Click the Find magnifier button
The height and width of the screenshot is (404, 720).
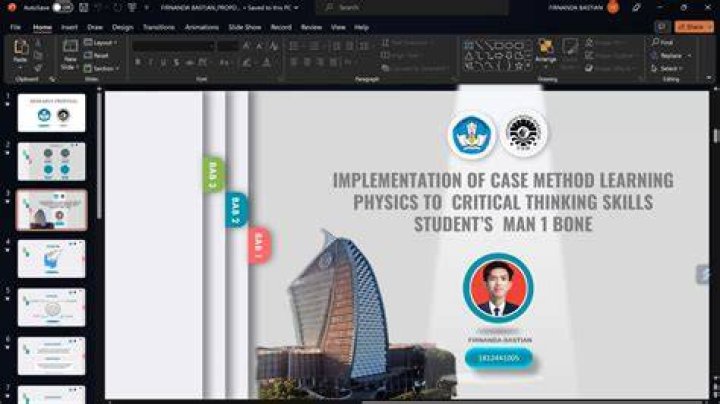point(663,42)
